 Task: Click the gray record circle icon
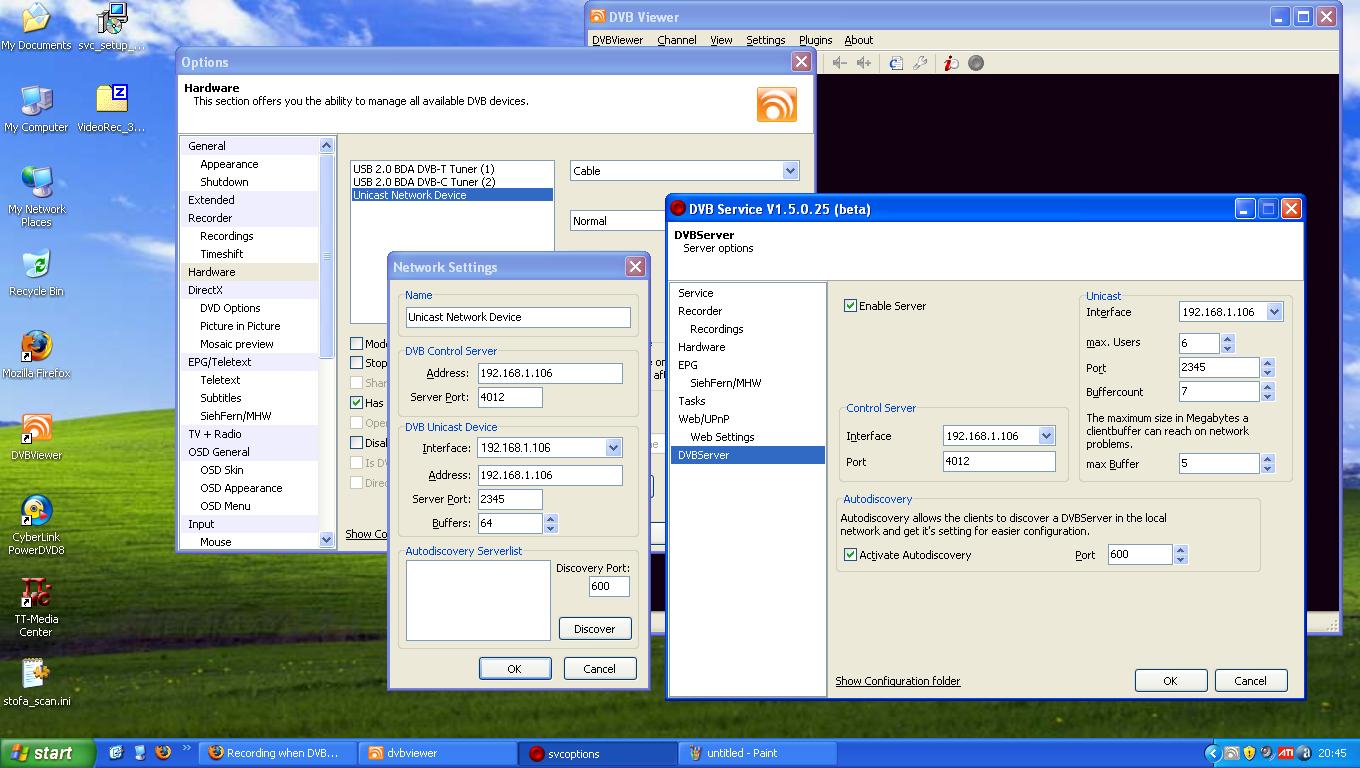click(x=976, y=63)
